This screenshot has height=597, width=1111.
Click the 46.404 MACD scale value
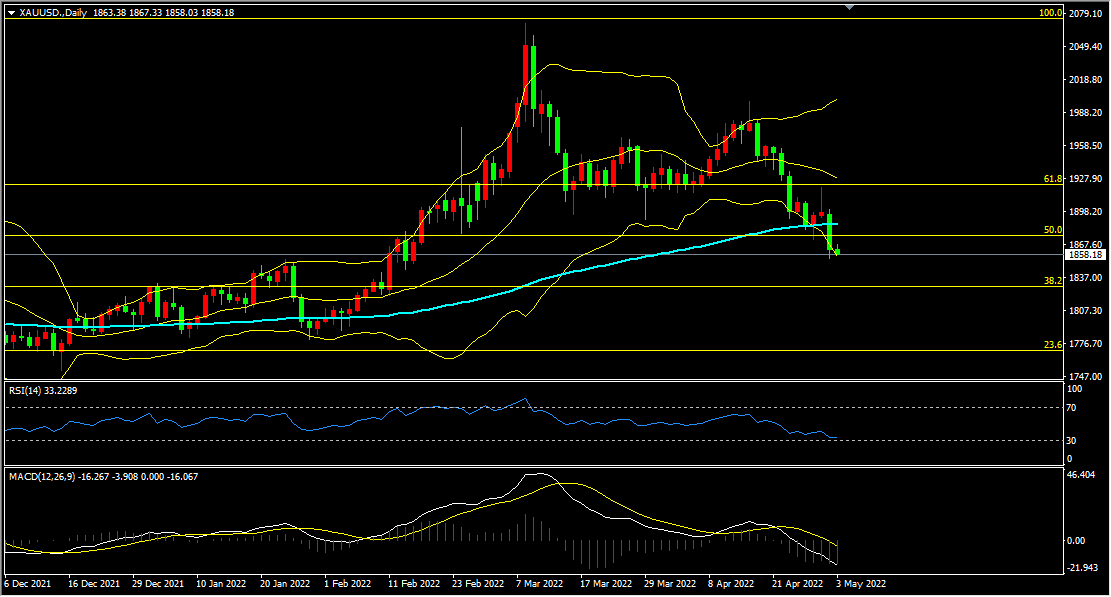[x=1081, y=474]
